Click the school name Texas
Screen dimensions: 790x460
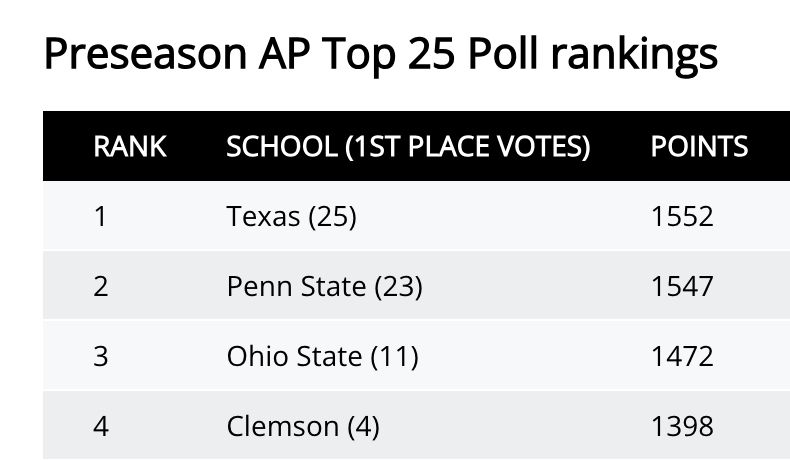(x=264, y=216)
